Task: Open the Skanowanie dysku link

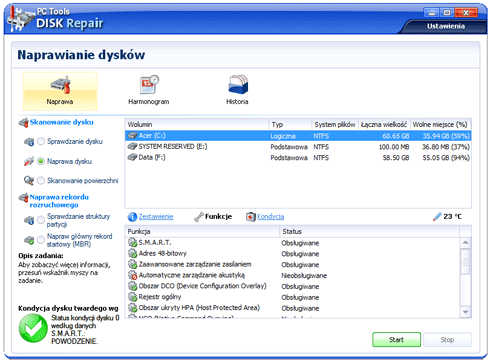Action: (62, 122)
